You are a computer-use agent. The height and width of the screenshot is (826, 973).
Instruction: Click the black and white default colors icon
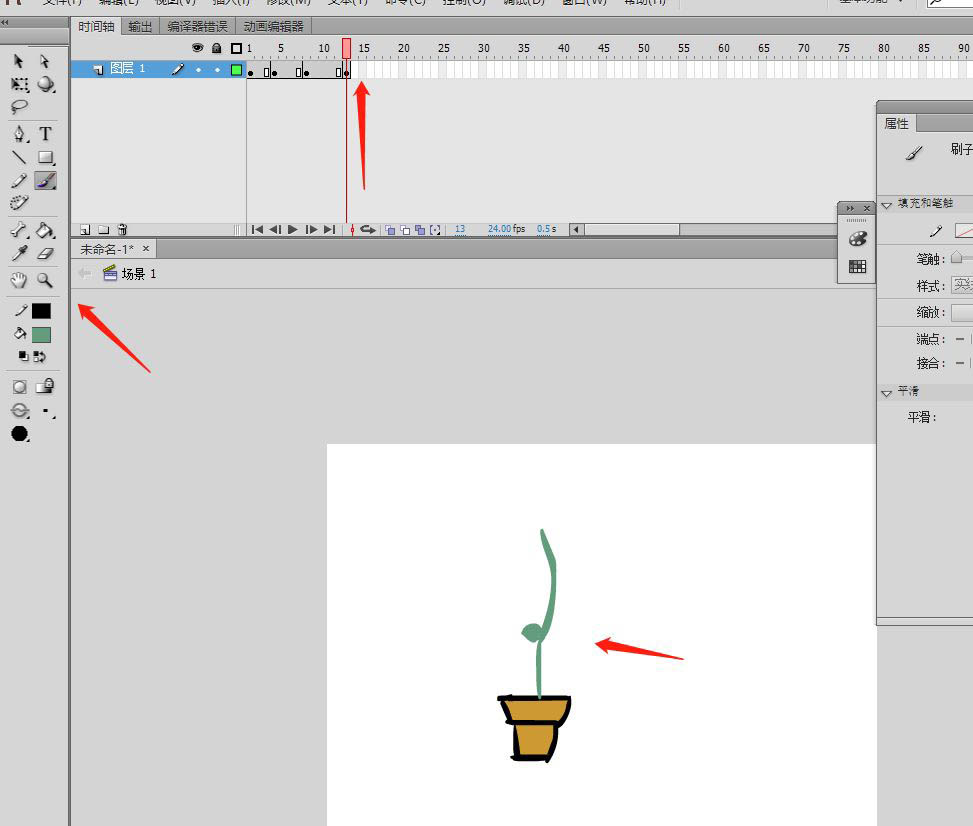[23, 356]
